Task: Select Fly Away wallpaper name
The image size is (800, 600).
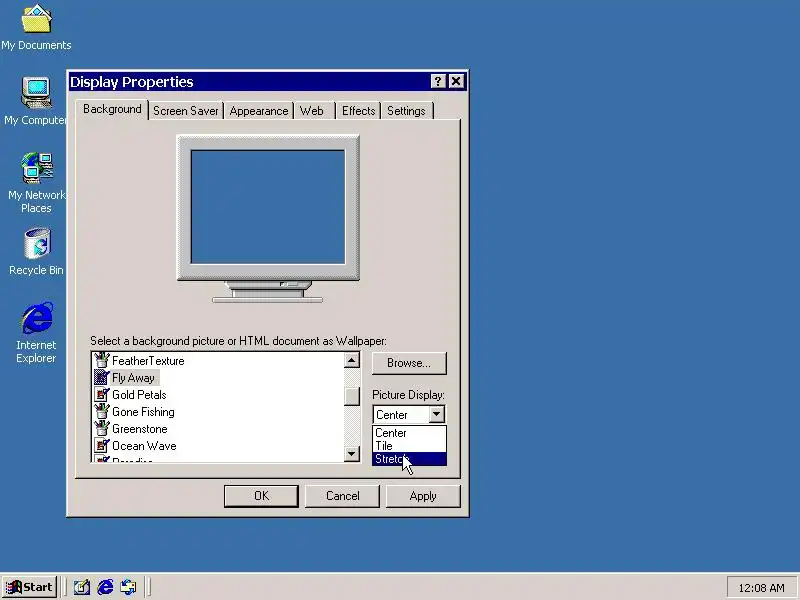Action: pyautogui.click(x=133, y=378)
